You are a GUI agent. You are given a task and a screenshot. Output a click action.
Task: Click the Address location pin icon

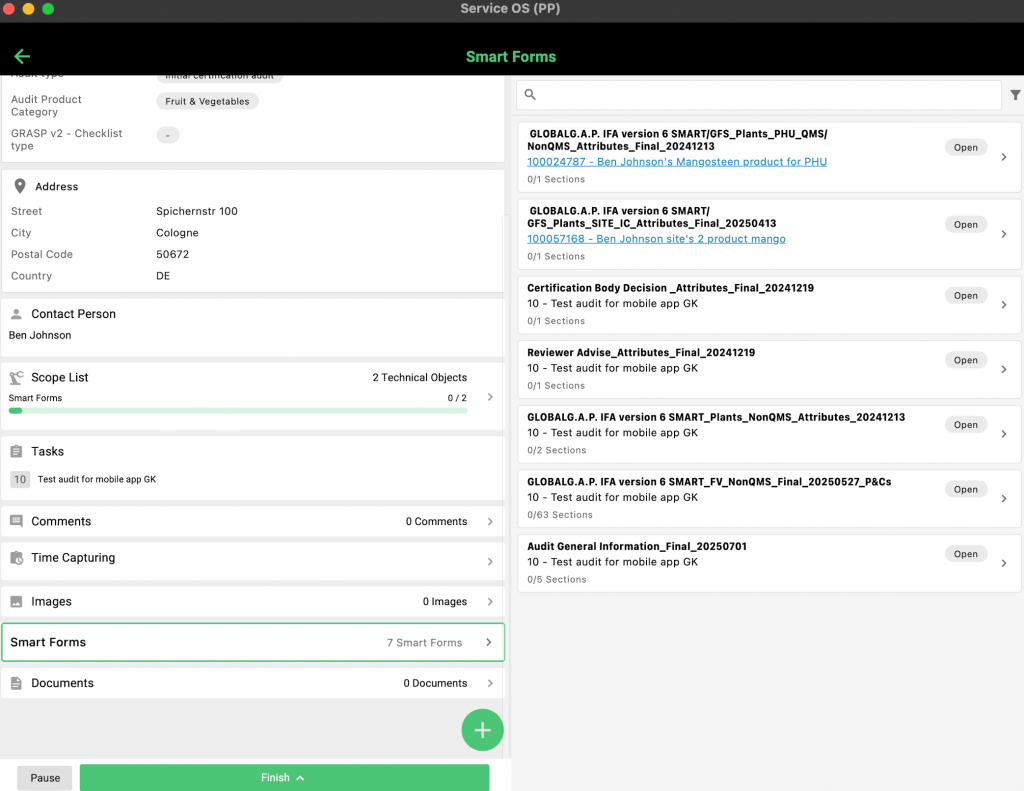[19, 187]
